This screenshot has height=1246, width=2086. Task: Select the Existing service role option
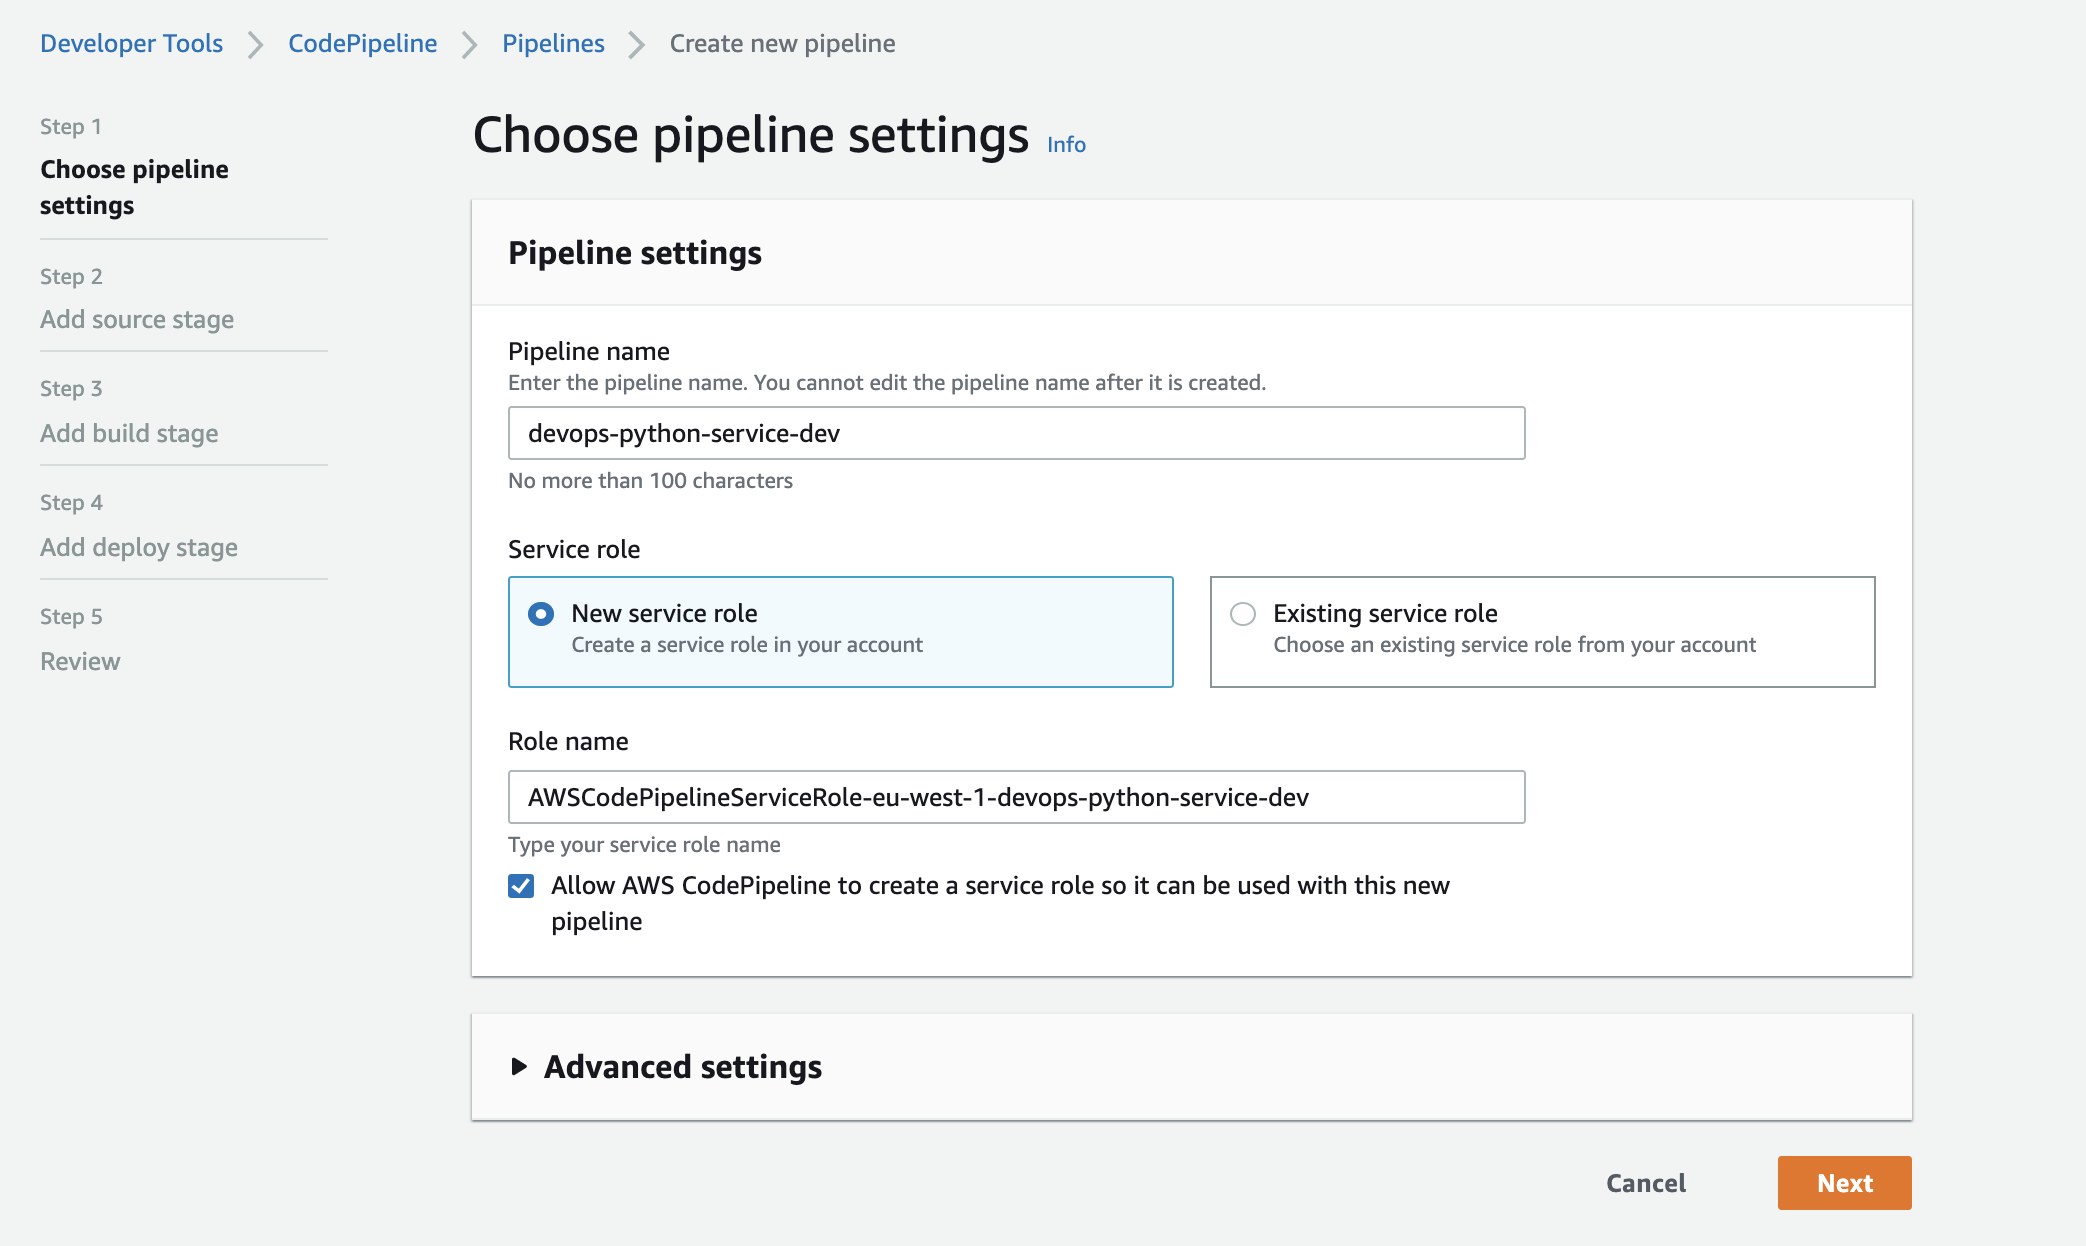click(1243, 614)
